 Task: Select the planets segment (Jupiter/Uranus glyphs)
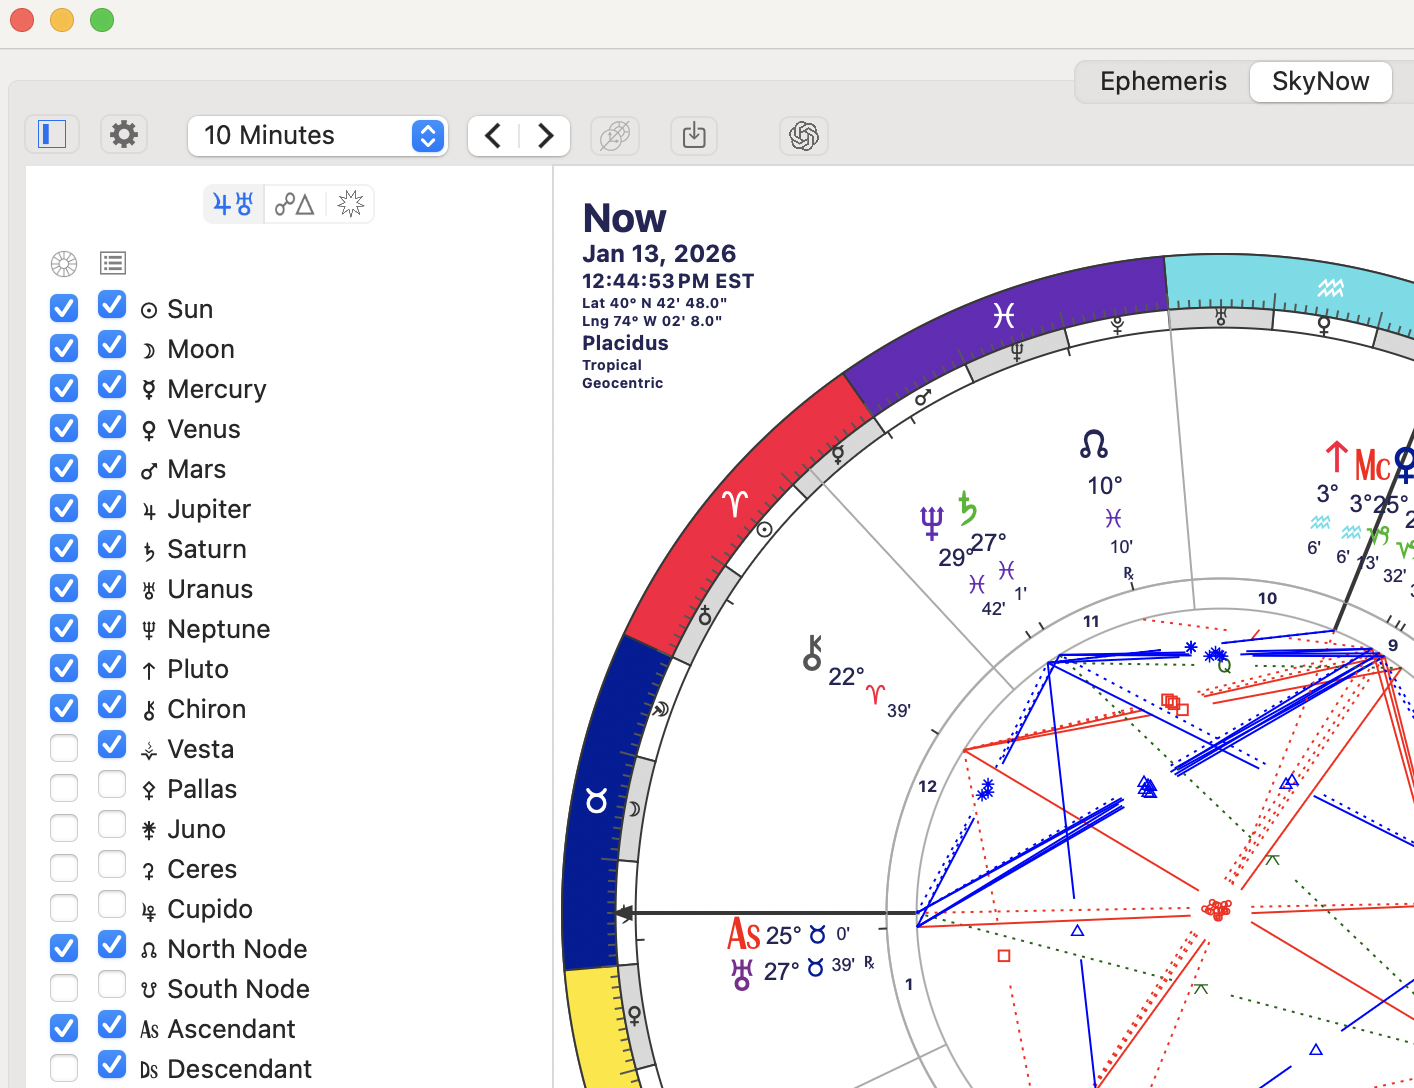(234, 205)
